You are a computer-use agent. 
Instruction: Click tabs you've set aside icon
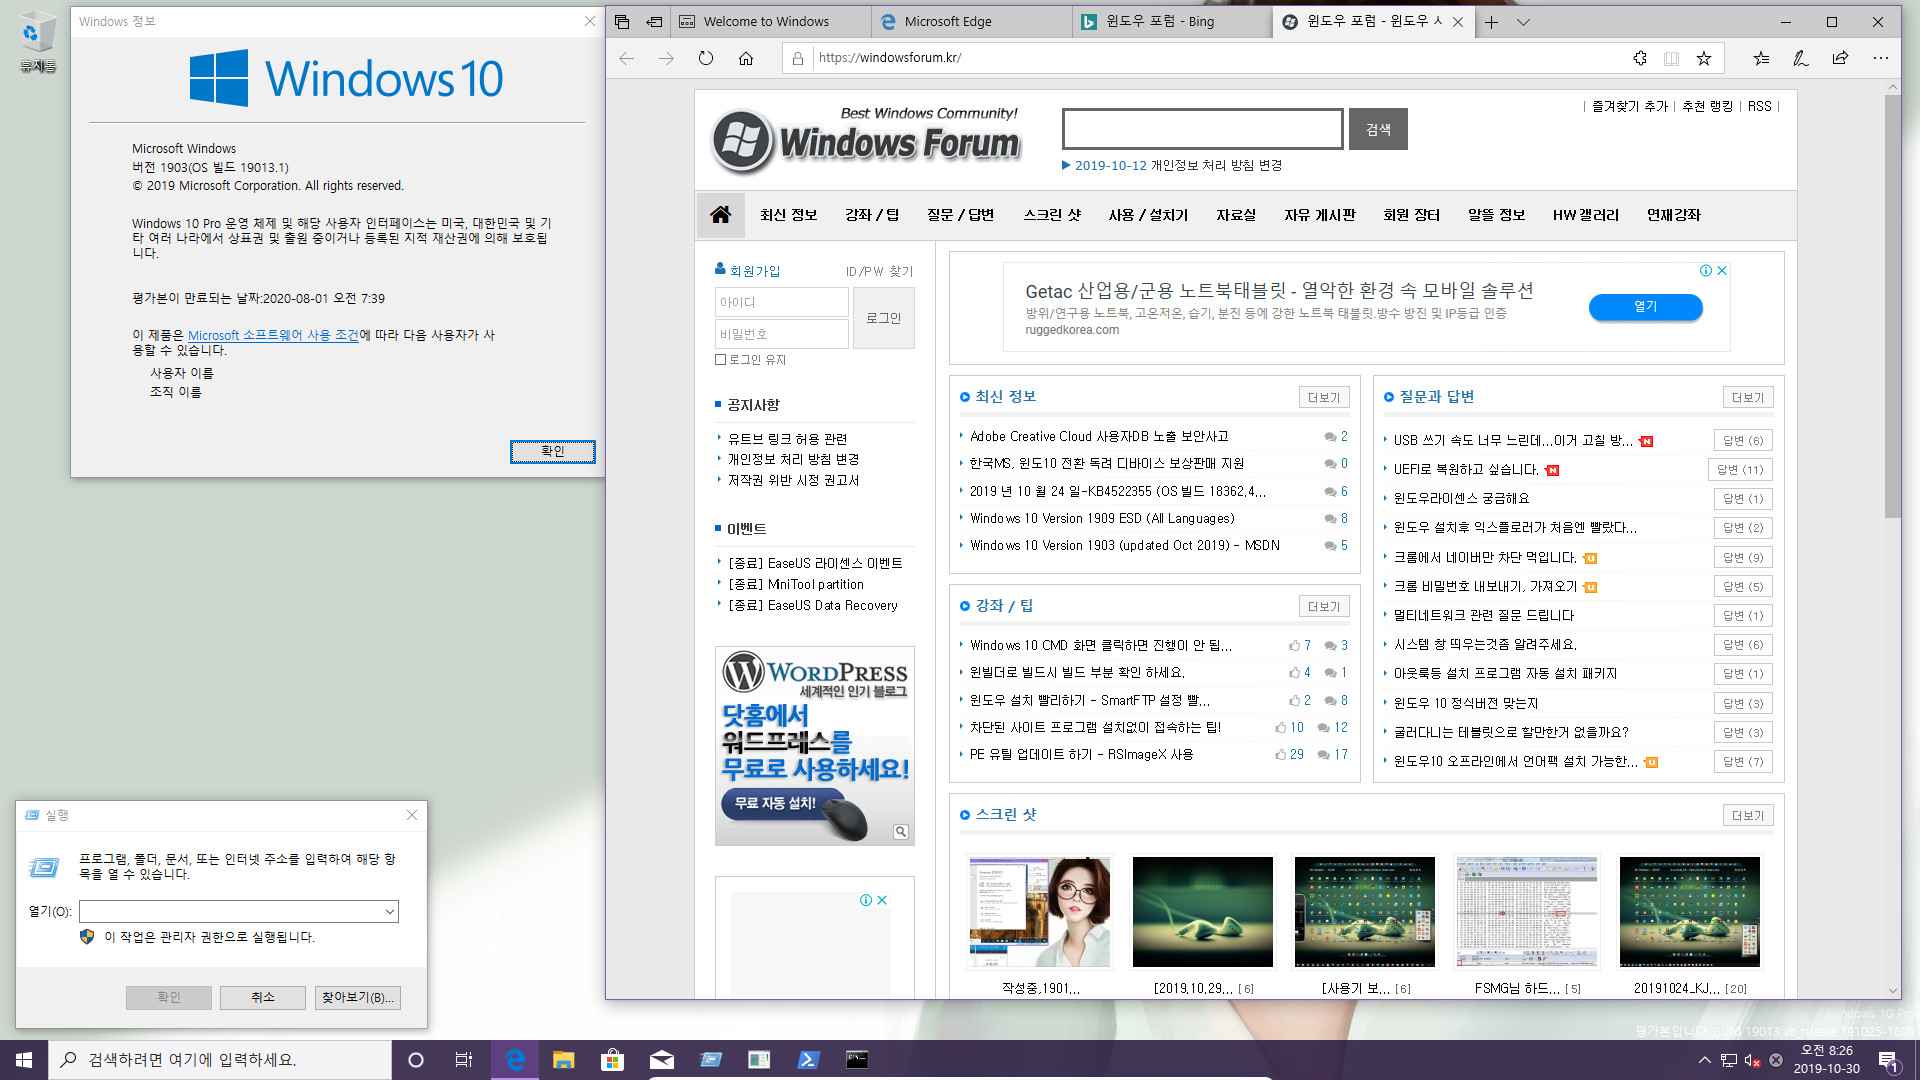pyautogui.click(x=622, y=21)
